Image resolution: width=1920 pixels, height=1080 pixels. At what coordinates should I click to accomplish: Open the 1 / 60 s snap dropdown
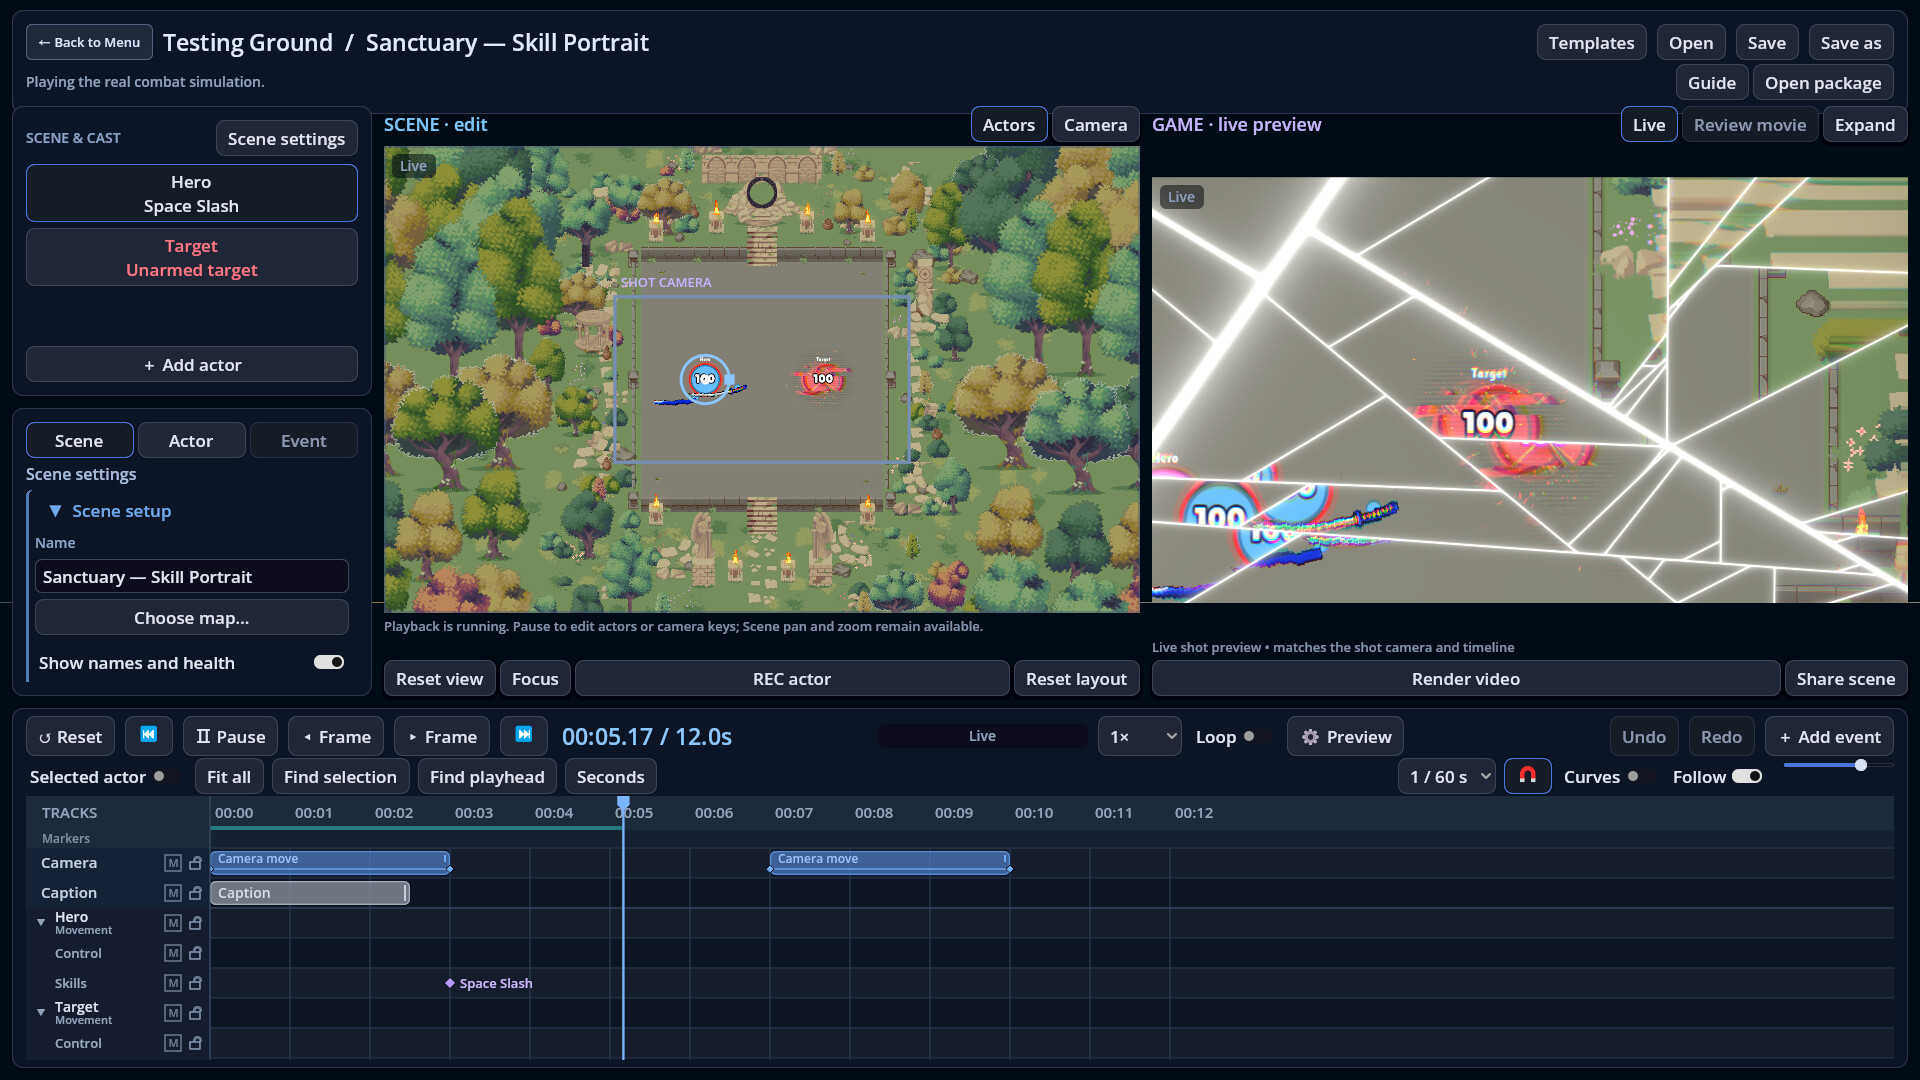pyautogui.click(x=1446, y=777)
